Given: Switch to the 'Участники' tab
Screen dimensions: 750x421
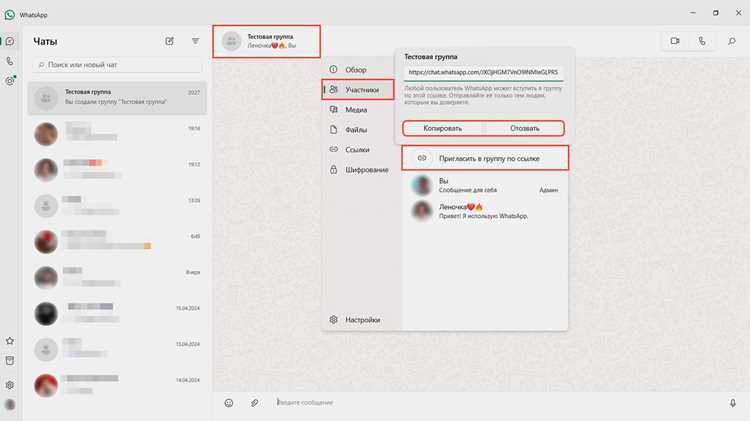Looking at the screenshot, I should pyautogui.click(x=359, y=90).
